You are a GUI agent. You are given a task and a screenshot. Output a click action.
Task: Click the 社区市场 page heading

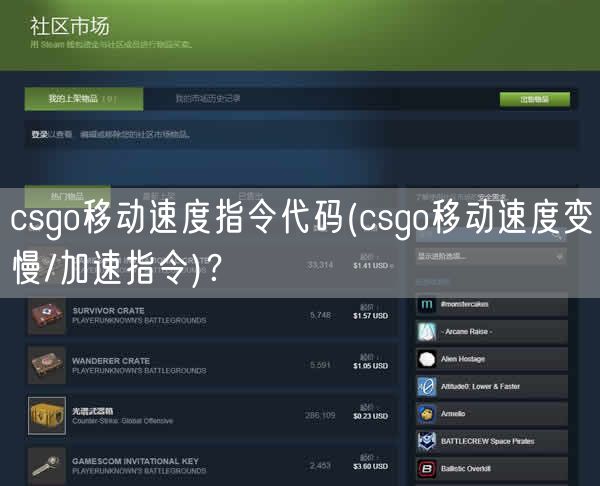pyautogui.click(x=70, y=26)
